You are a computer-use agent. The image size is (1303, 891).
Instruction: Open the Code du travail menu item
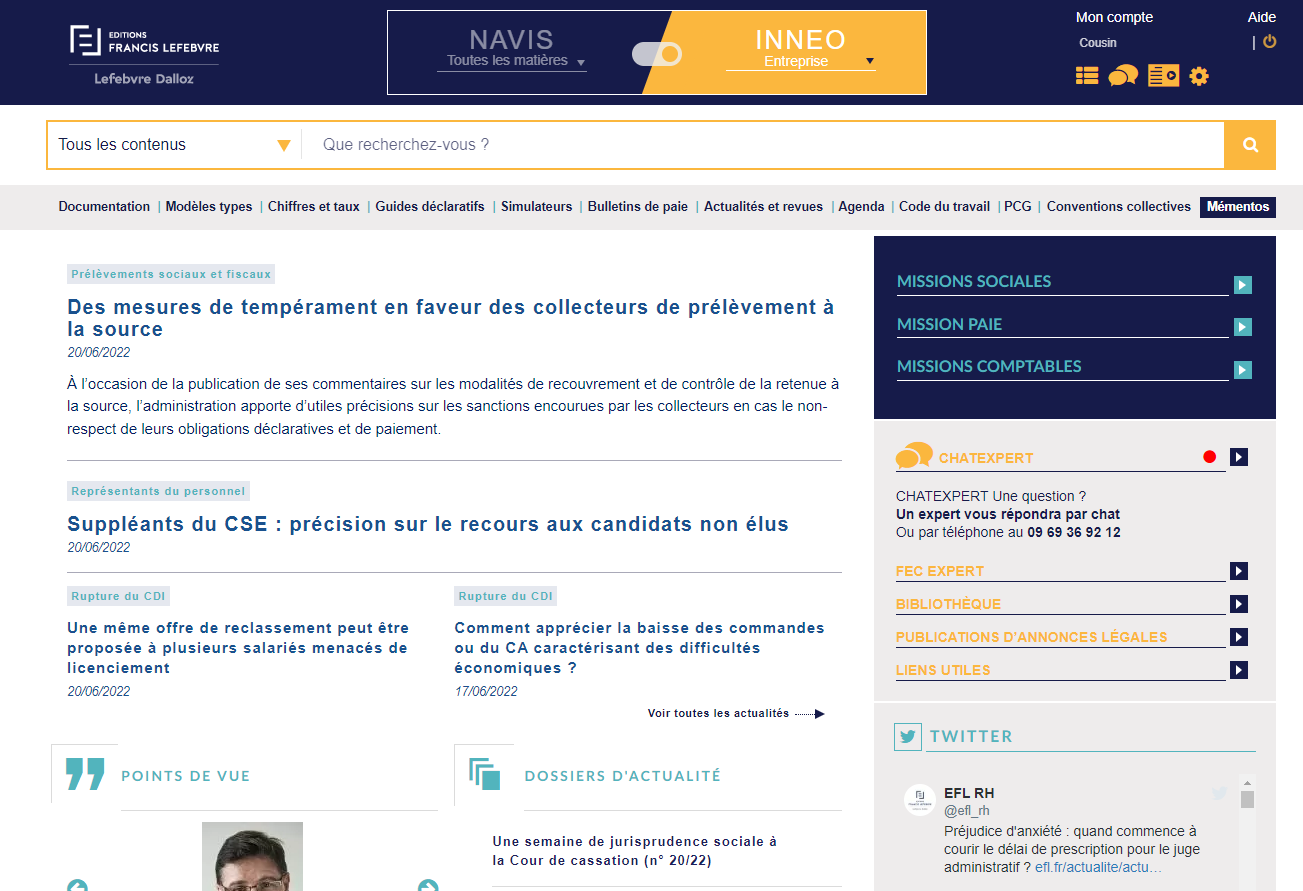[944, 207]
